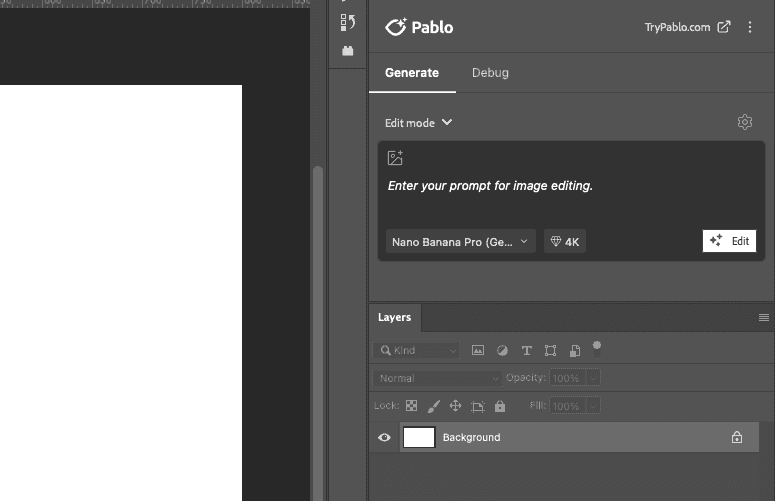
Task: Open the Kind filter dropdown
Action: [x=416, y=351]
